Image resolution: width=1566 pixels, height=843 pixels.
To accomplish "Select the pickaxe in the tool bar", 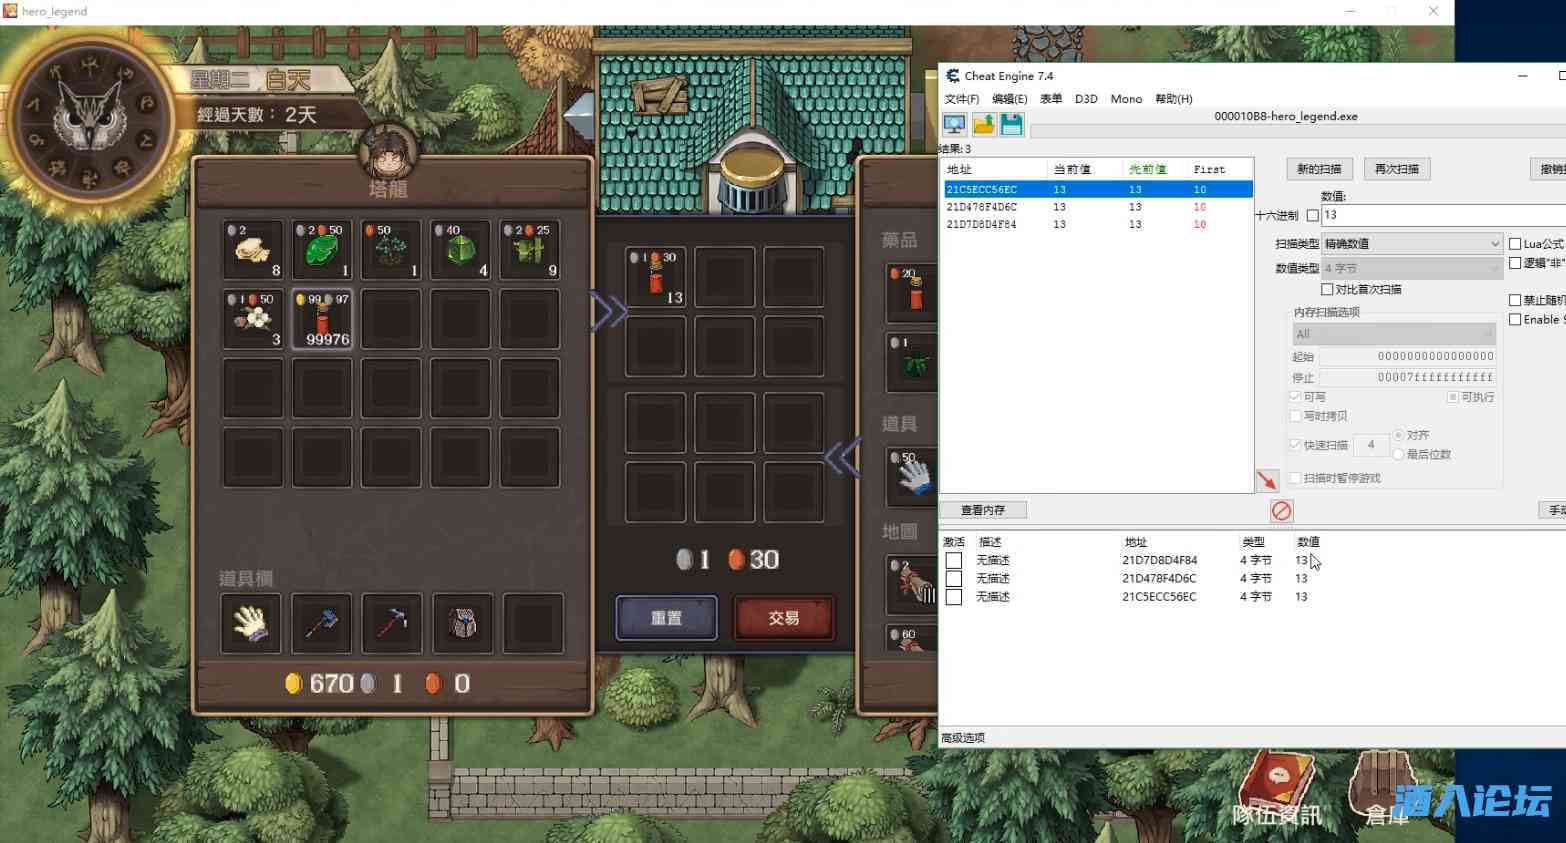I will coord(391,623).
